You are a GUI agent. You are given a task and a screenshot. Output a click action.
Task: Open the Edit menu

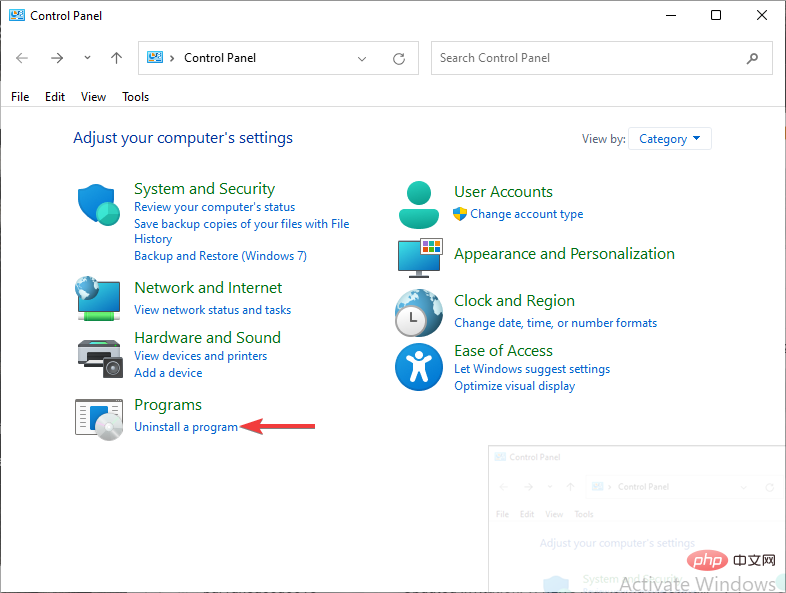(x=55, y=97)
